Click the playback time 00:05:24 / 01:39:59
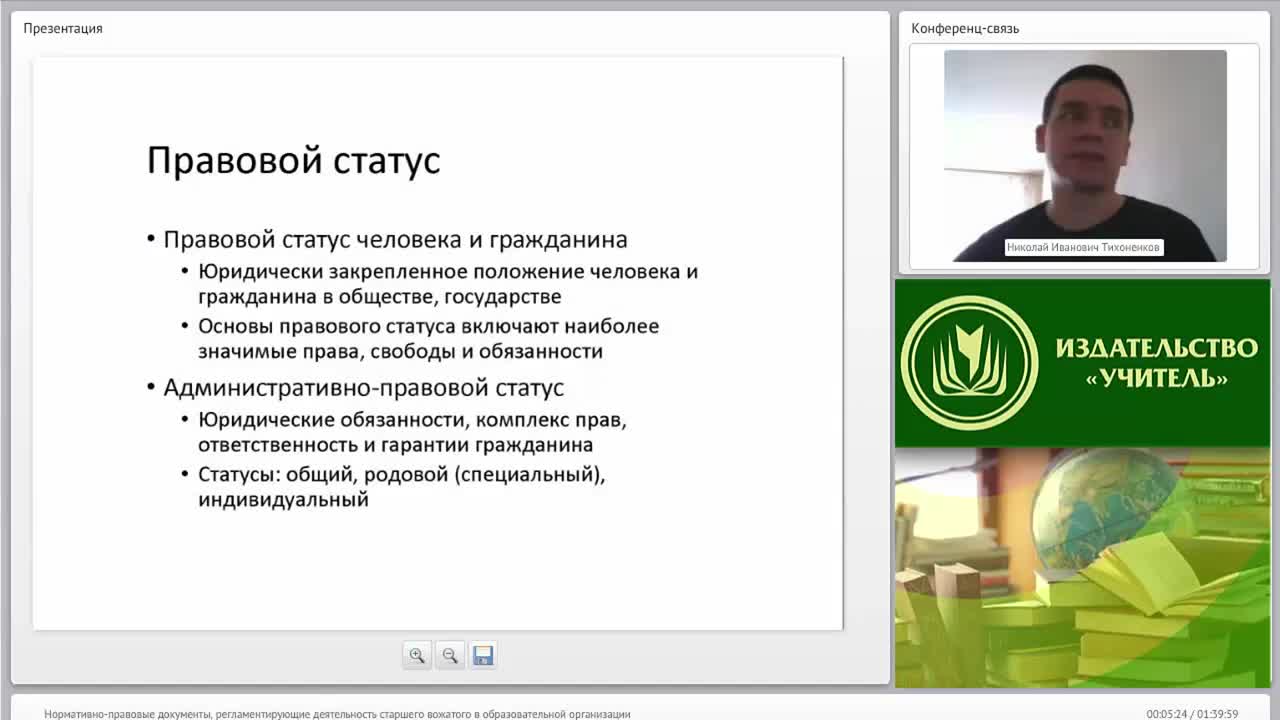1280x720 pixels. tap(1192, 714)
